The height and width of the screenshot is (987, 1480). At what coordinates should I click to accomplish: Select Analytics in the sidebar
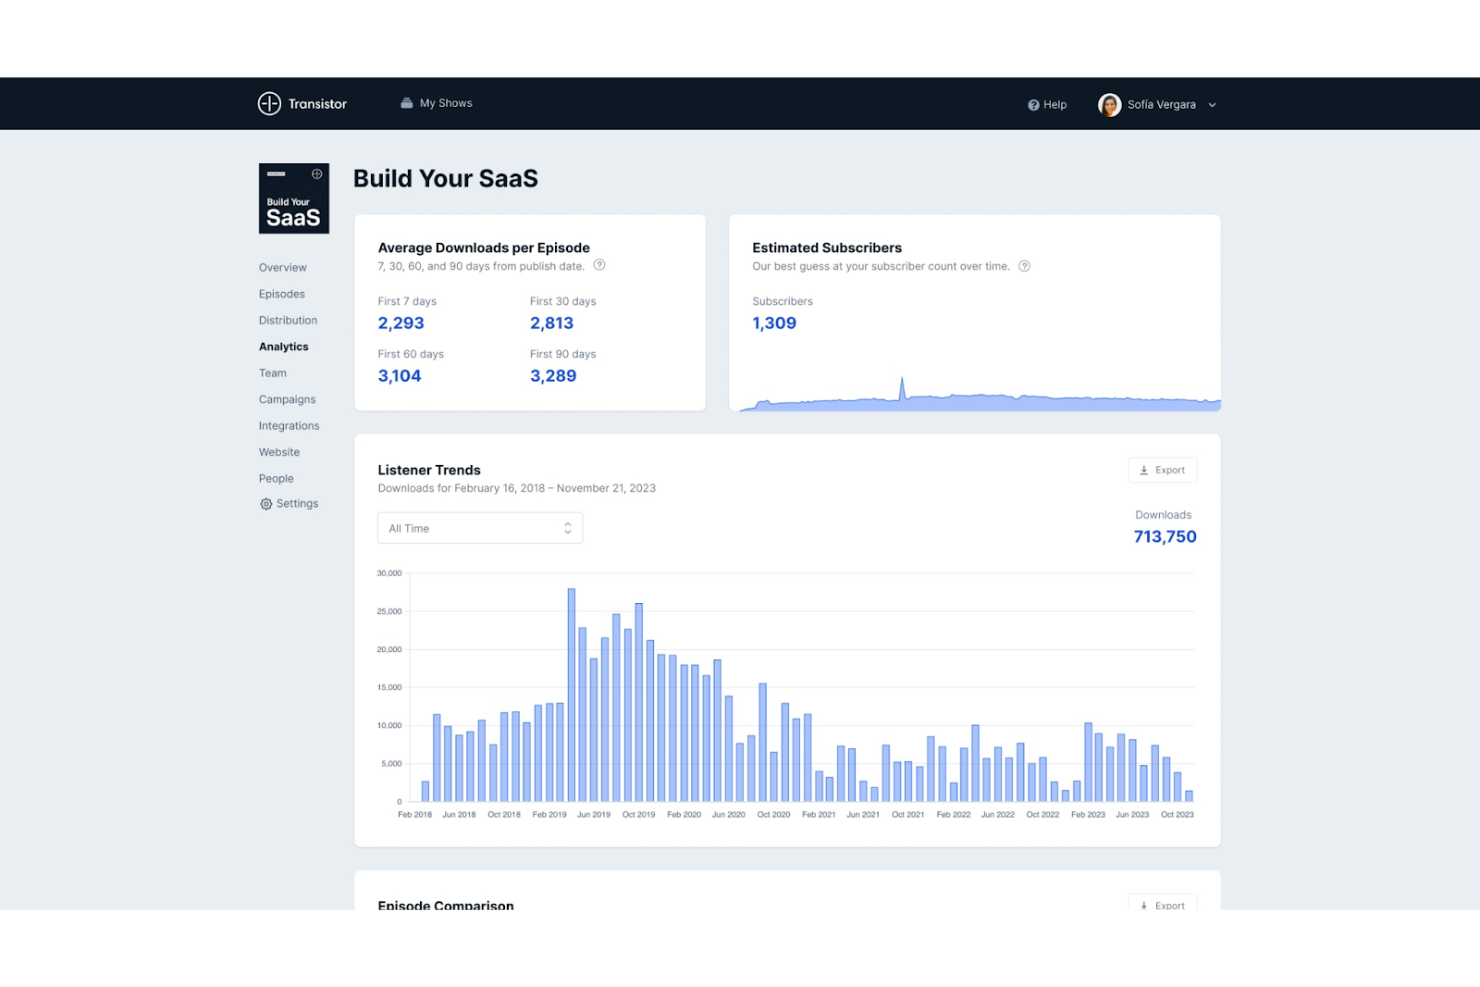pyautogui.click(x=284, y=347)
